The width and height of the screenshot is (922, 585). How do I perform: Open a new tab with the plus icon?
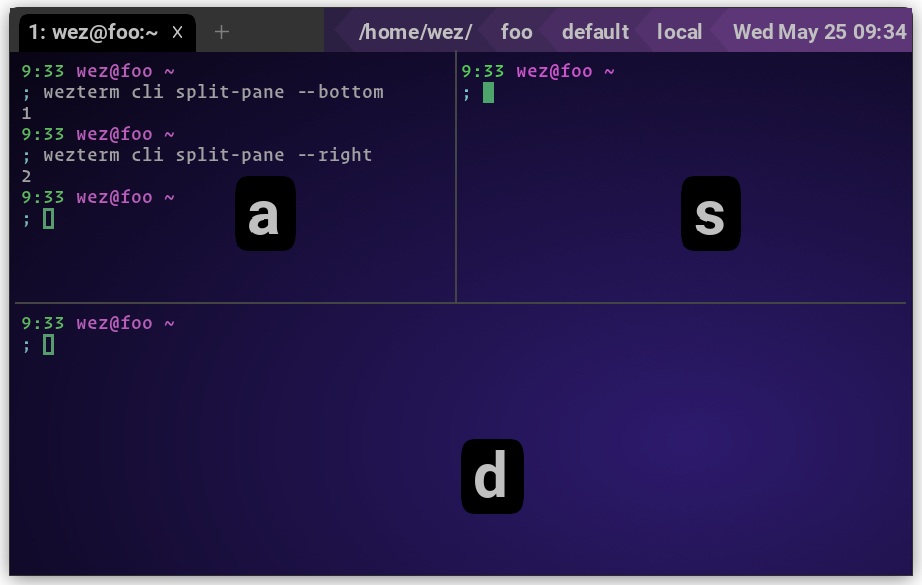coord(220,31)
